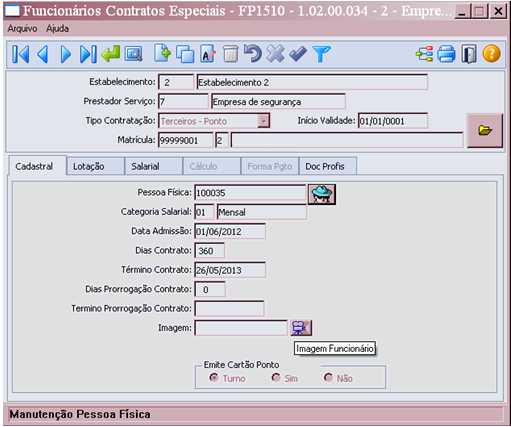Click the Término Contrato date field
511x427 pixels.
click(230, 270)
